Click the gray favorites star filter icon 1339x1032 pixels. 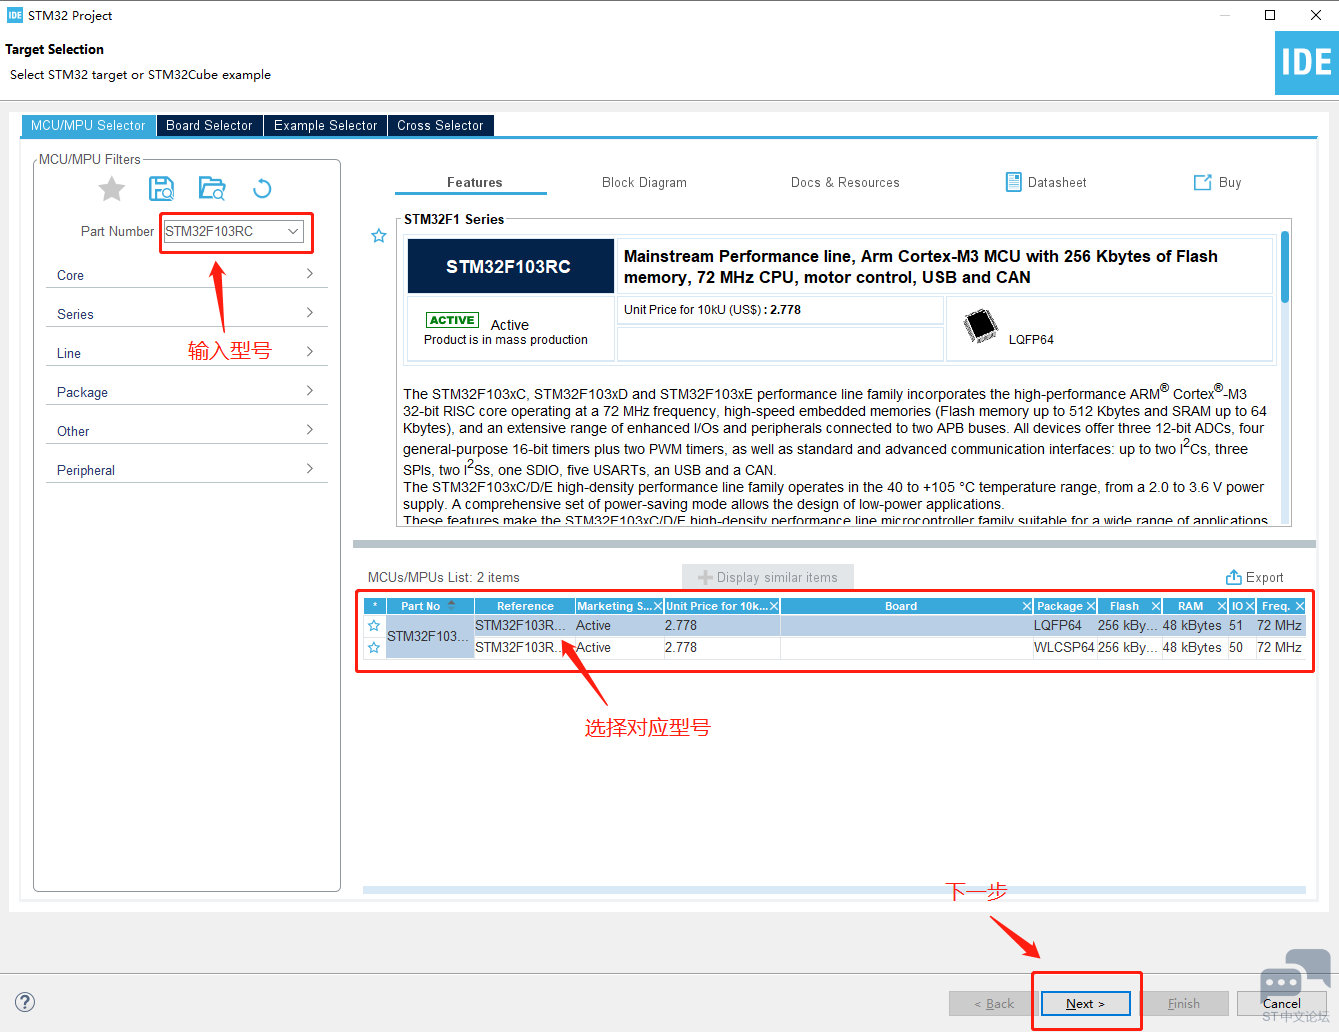pos(112,188)
